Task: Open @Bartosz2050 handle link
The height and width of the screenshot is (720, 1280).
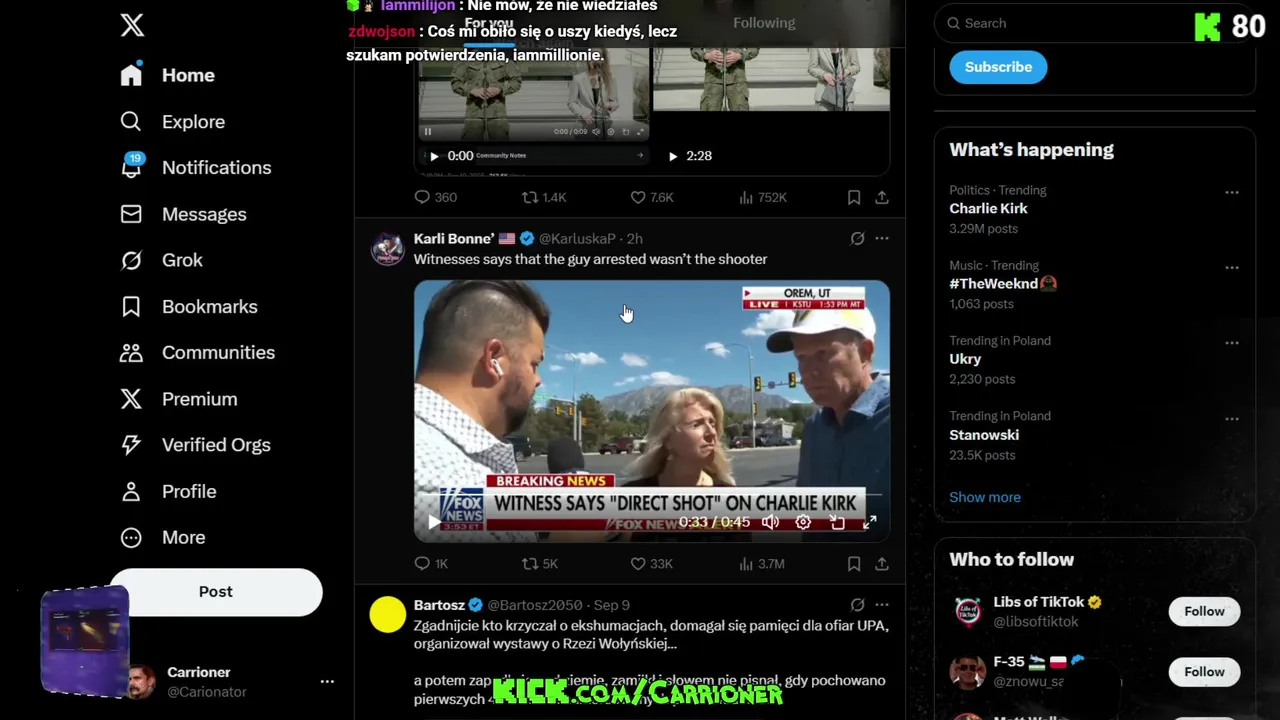Action: (x=535, y=605)
